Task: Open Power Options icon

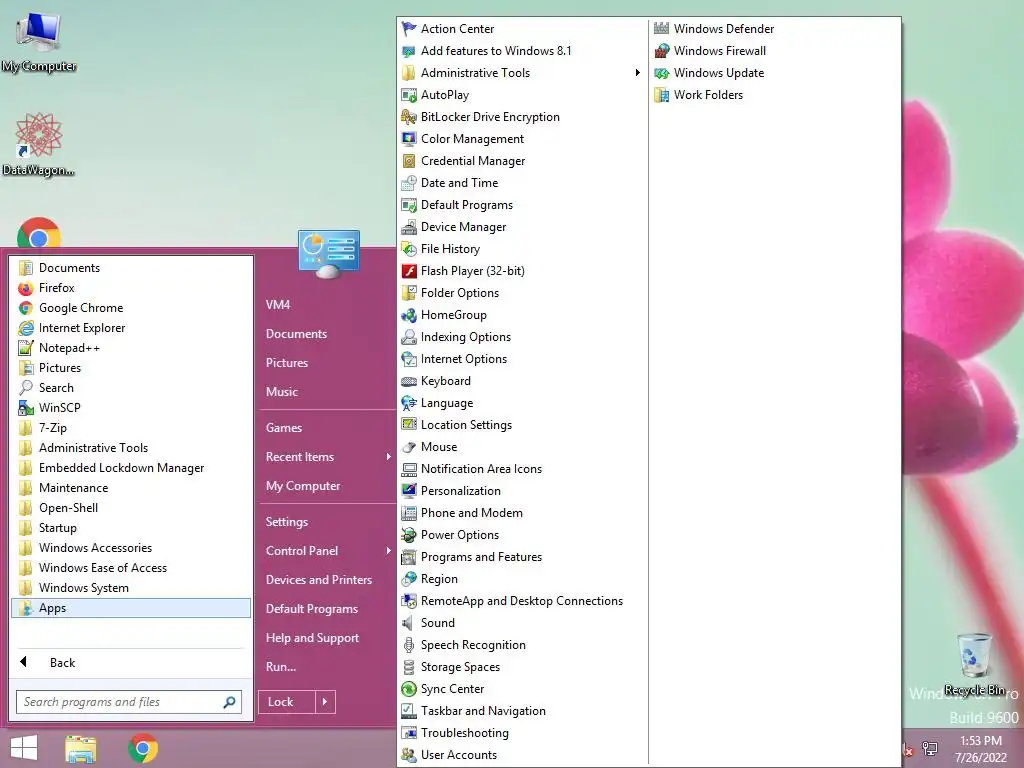Action: (x=409, y=535)
